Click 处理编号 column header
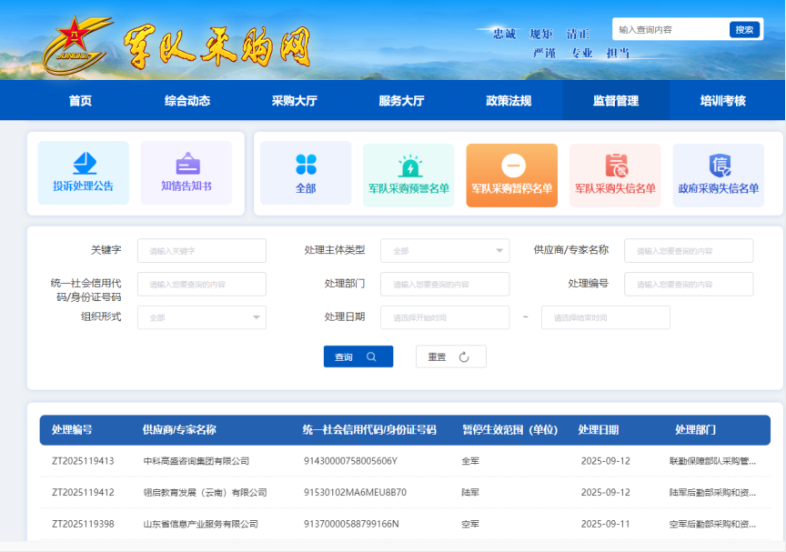786x552 pixels. coord(72,430)
